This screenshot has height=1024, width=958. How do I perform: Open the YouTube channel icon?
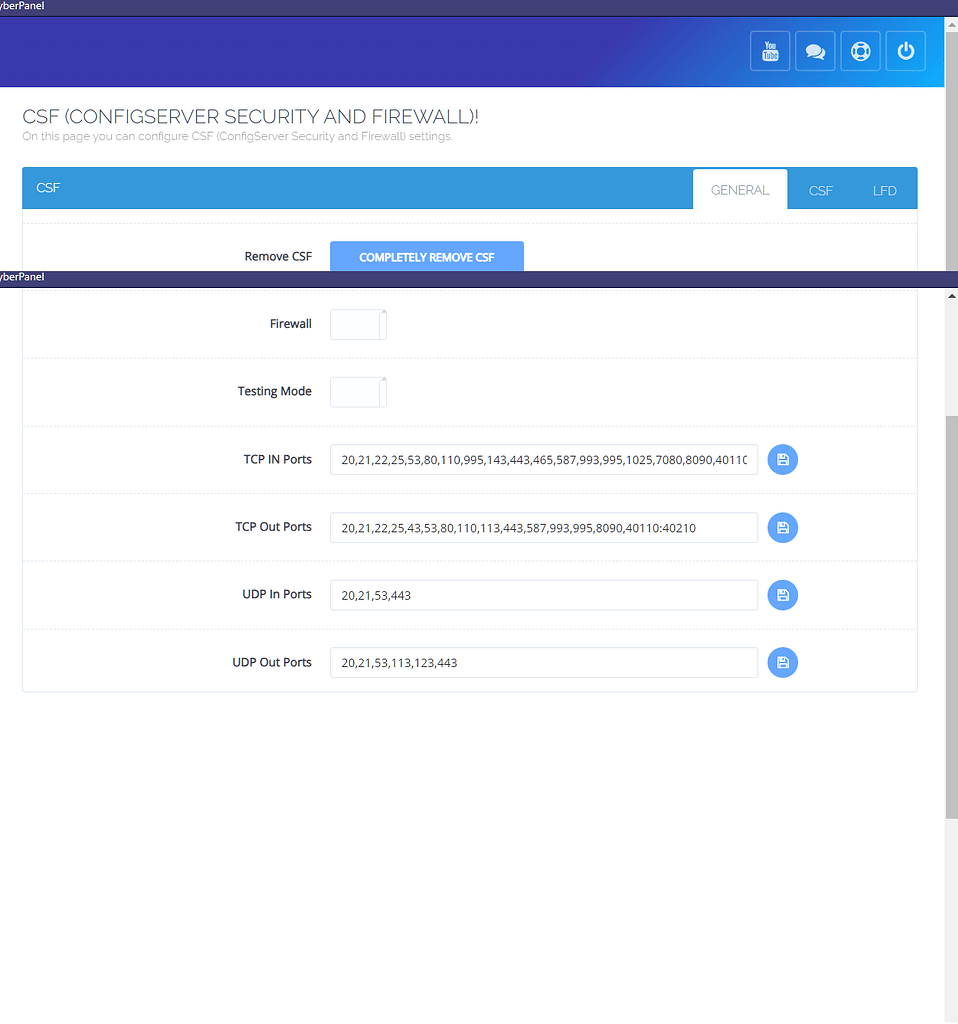tap(770, 51)
